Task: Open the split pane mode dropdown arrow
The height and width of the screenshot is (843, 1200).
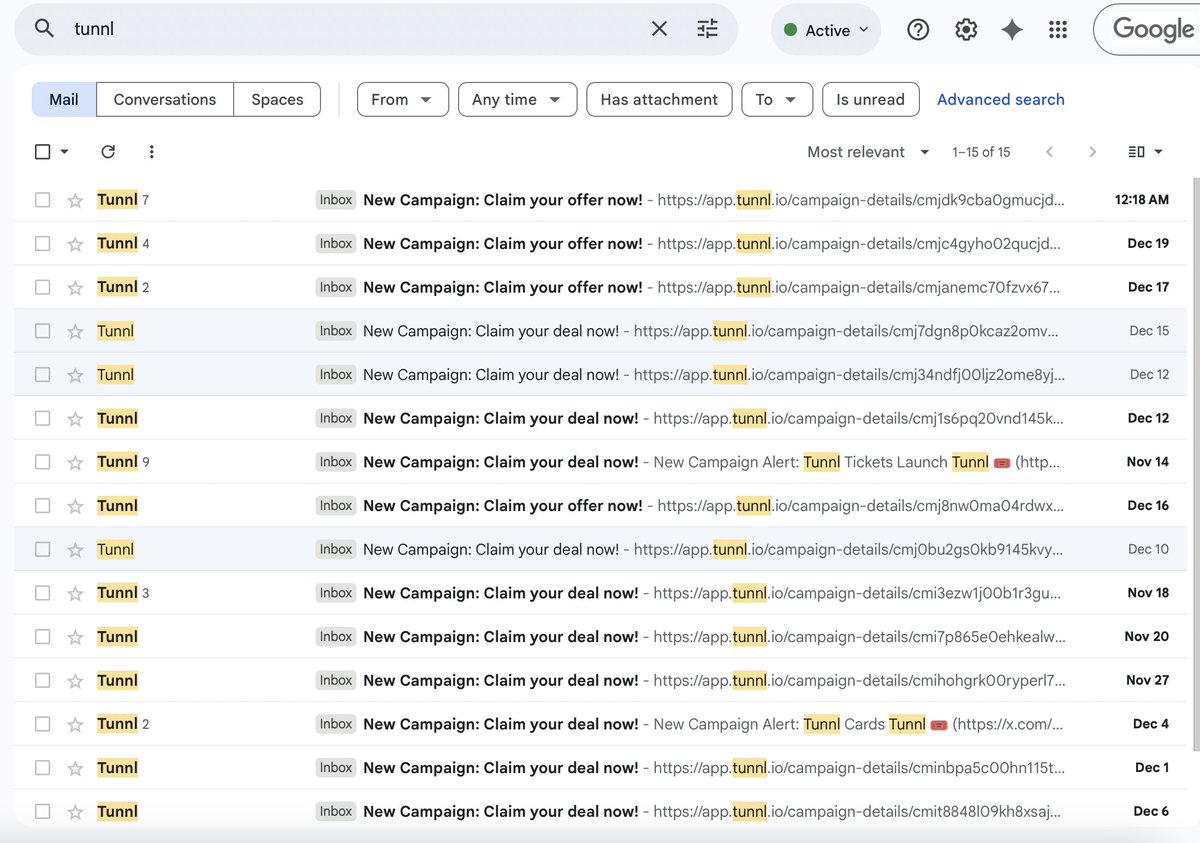Action: pyautogui.click(x=1159, y=152)
